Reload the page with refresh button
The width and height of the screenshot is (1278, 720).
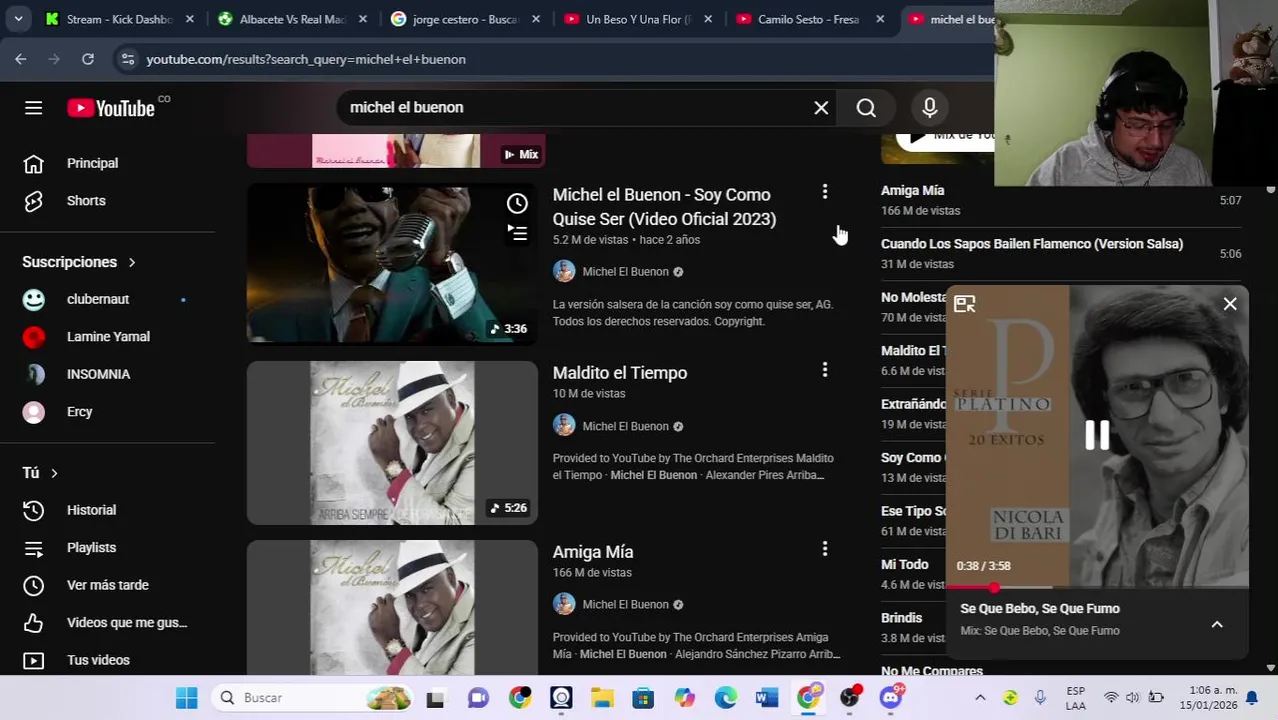(x=88, y=59)
